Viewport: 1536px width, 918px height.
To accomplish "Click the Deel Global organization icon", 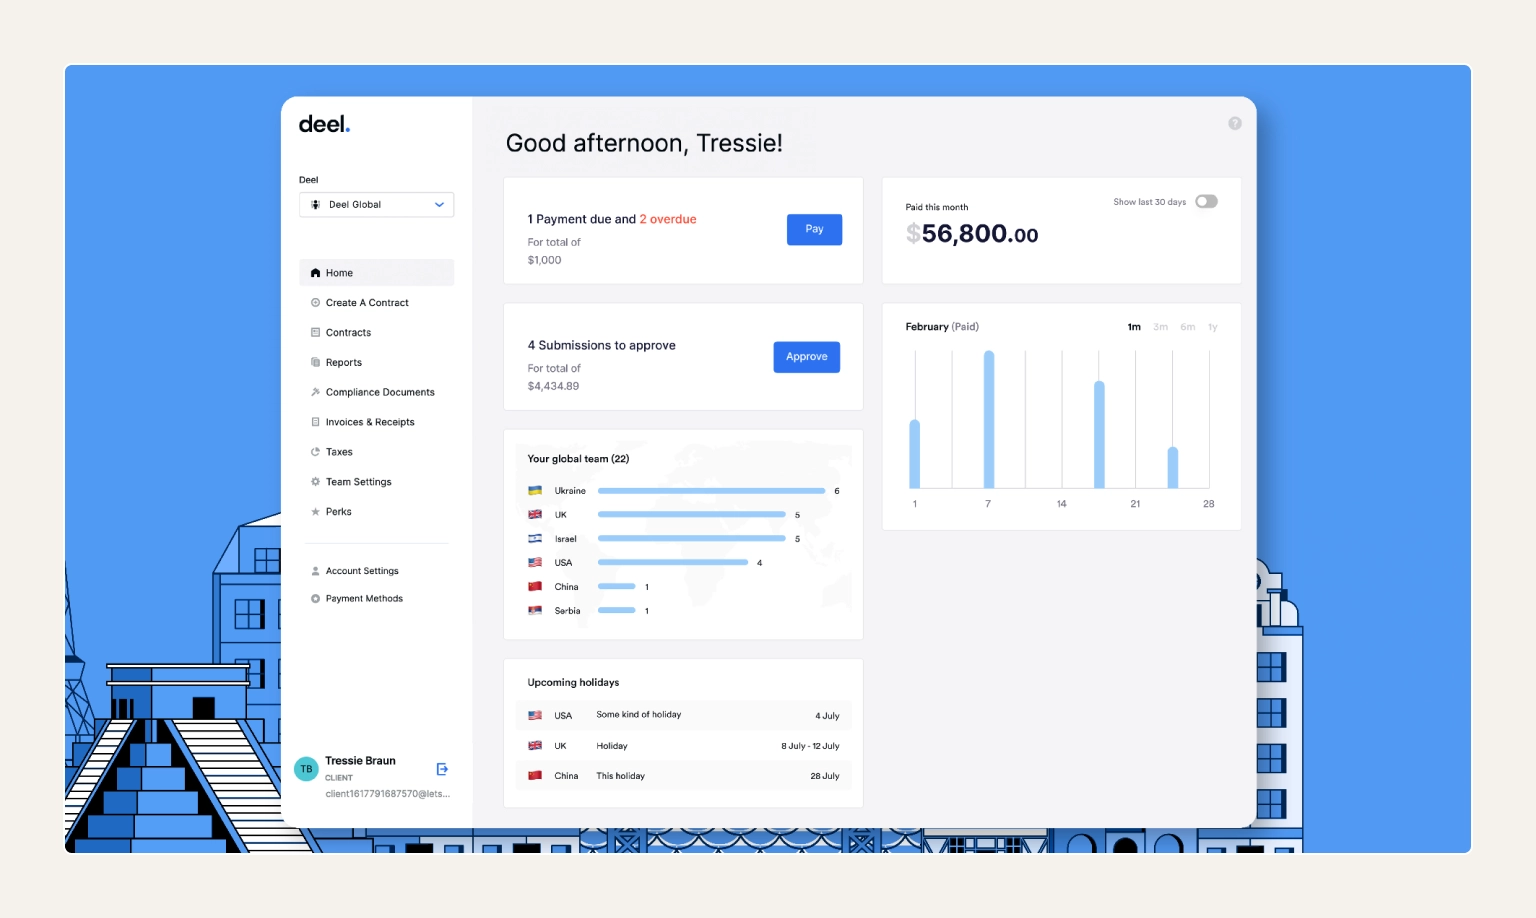I will [x=316, y=205].
